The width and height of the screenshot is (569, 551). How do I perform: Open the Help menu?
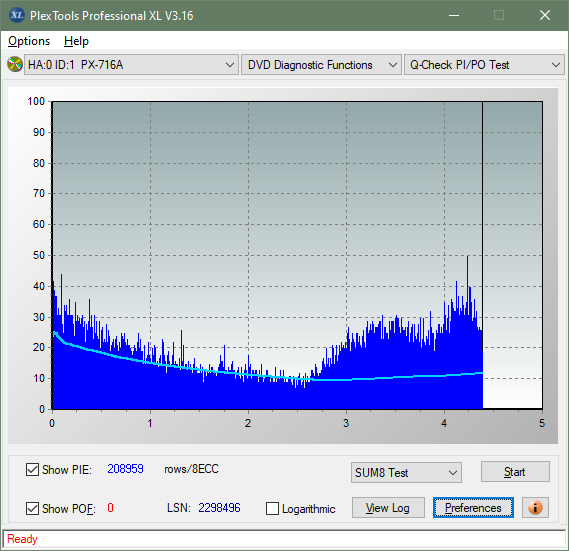pyautogui.click(x=76, y=41)
